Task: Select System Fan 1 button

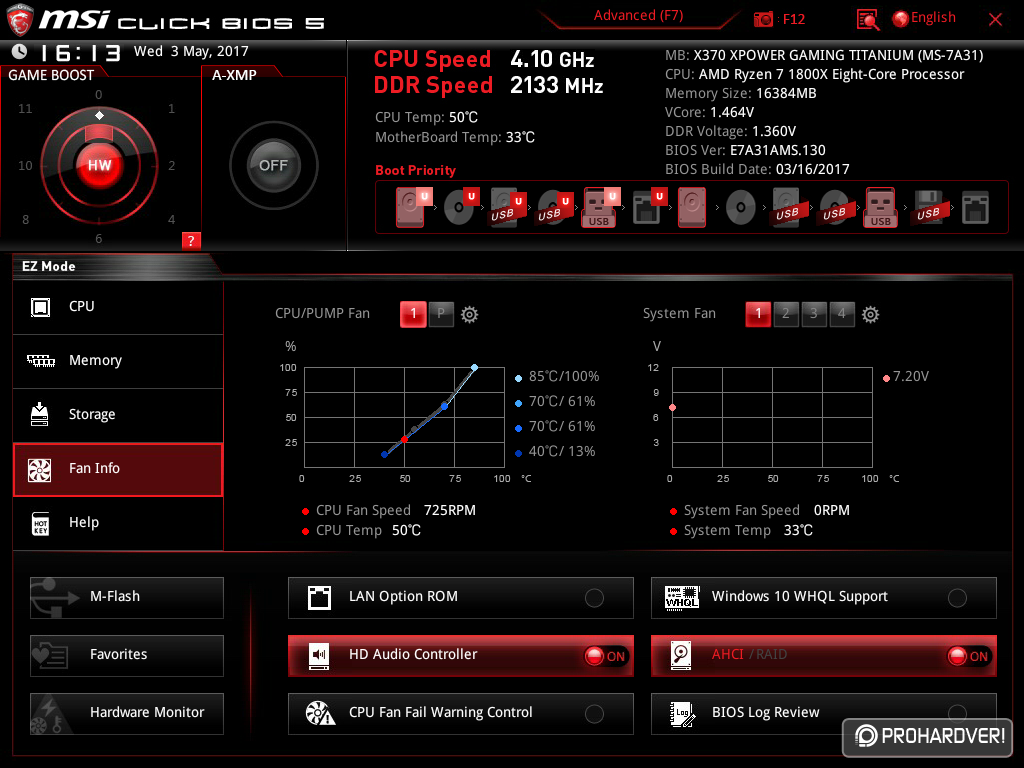Action: click(x=758, y=314)
